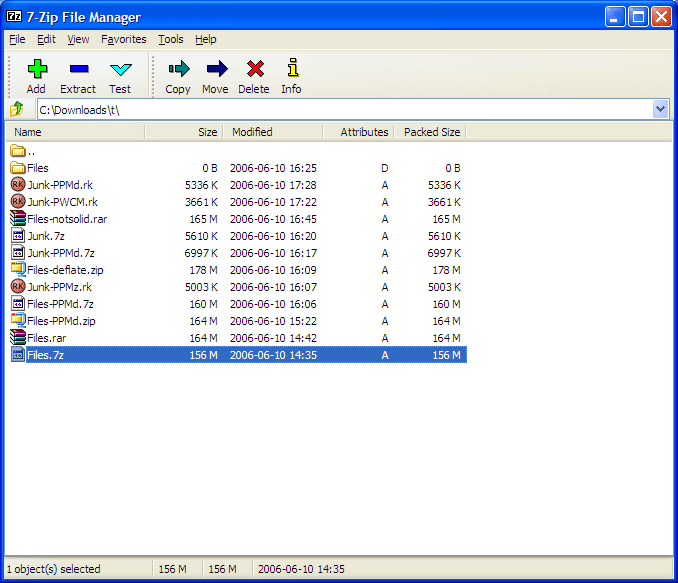Click the Files.7z file name
Screen dimensions: 678x583
point(45,355)
